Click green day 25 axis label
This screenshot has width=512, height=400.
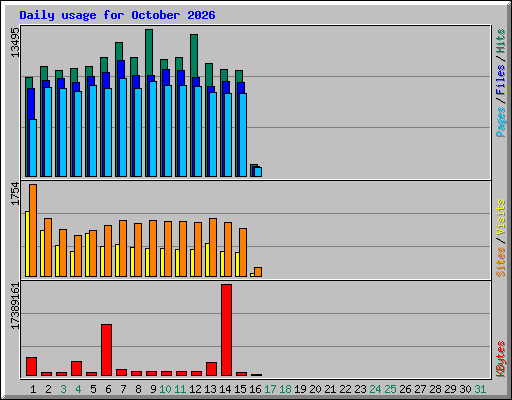(x=390, y=389)
